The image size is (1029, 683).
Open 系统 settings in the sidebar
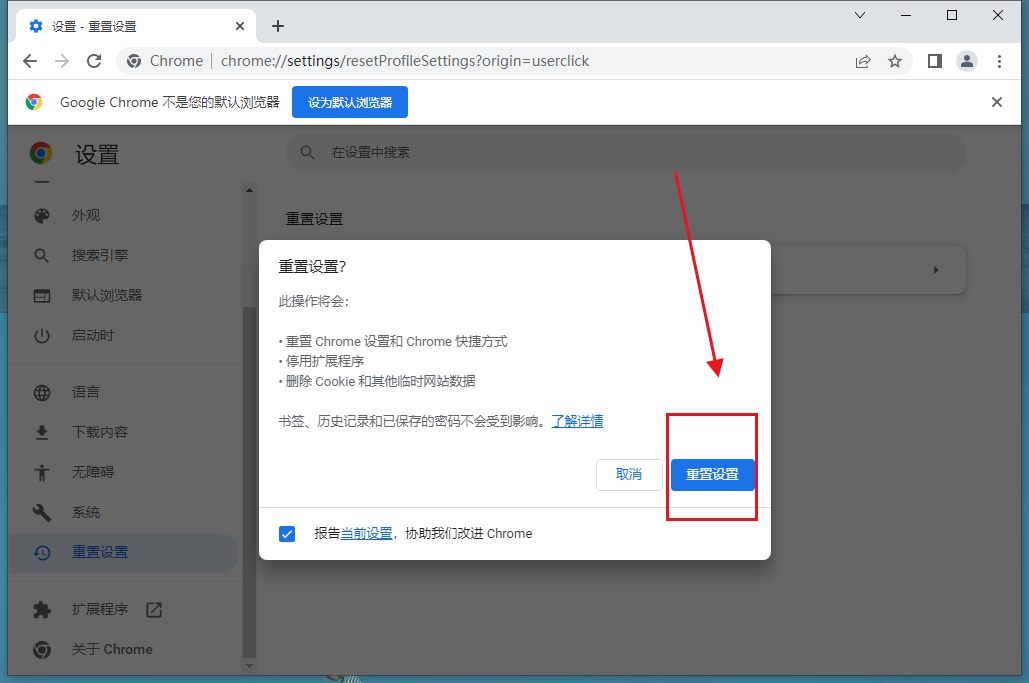tap(123, 512)
